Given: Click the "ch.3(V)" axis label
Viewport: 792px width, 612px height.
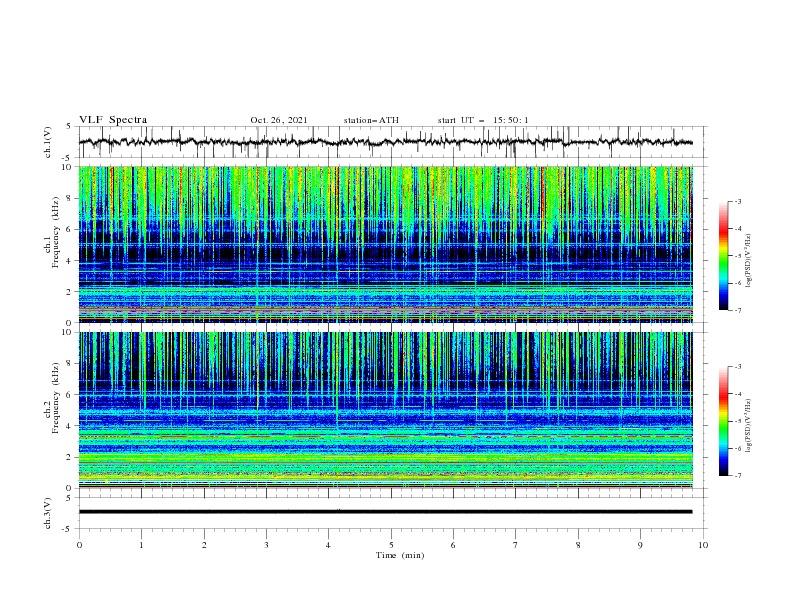Looking at the screenshot, I should [48, 513].
